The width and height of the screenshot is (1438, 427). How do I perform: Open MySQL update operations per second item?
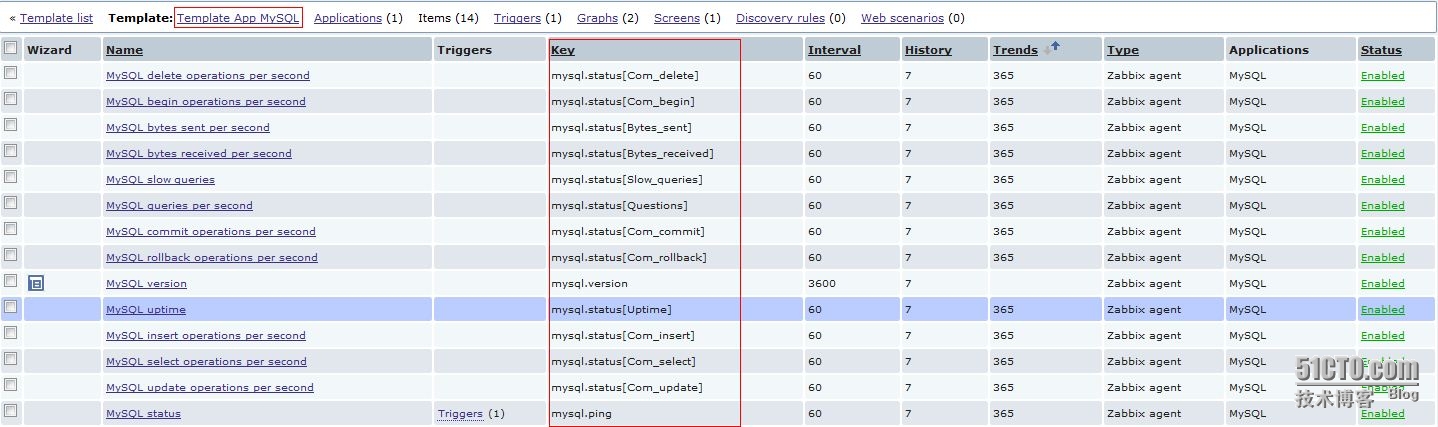click(210, 388)
